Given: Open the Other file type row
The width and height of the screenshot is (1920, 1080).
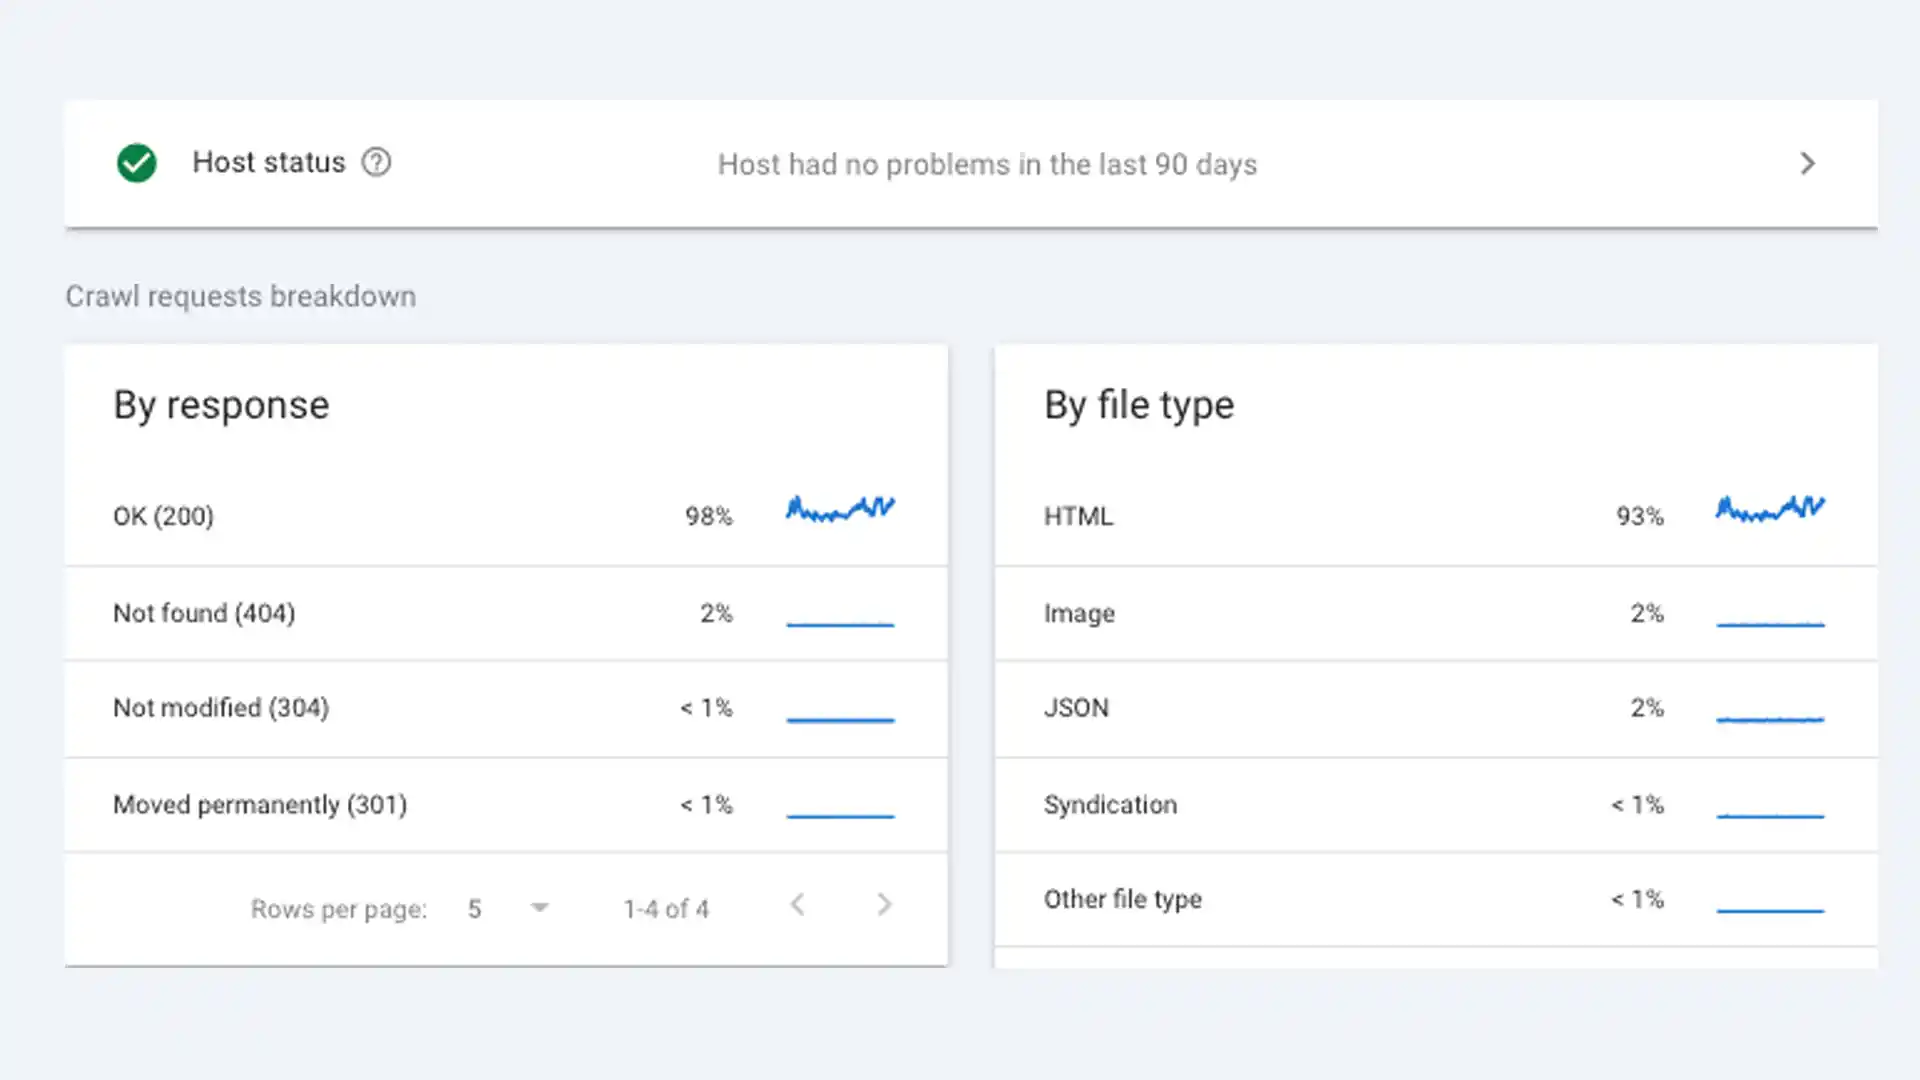Looking at the screenshot, I should pos(1436,899).
